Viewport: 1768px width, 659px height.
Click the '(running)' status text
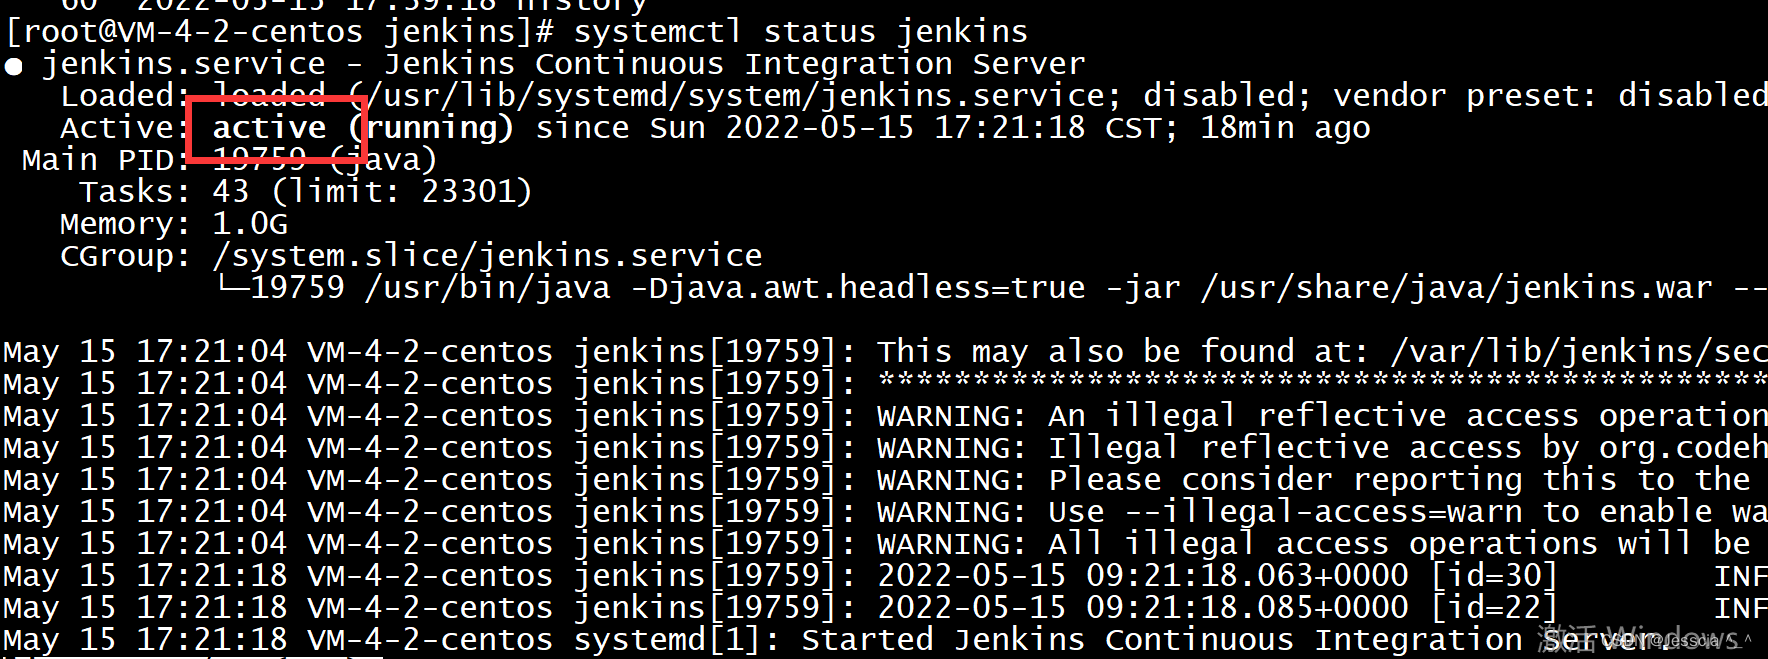coord(431,128)
